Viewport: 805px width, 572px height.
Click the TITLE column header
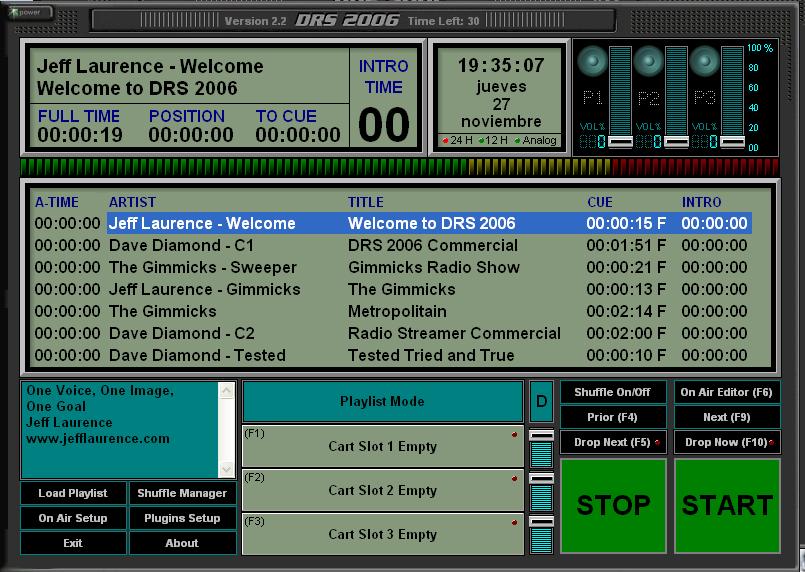click(366, 202)
